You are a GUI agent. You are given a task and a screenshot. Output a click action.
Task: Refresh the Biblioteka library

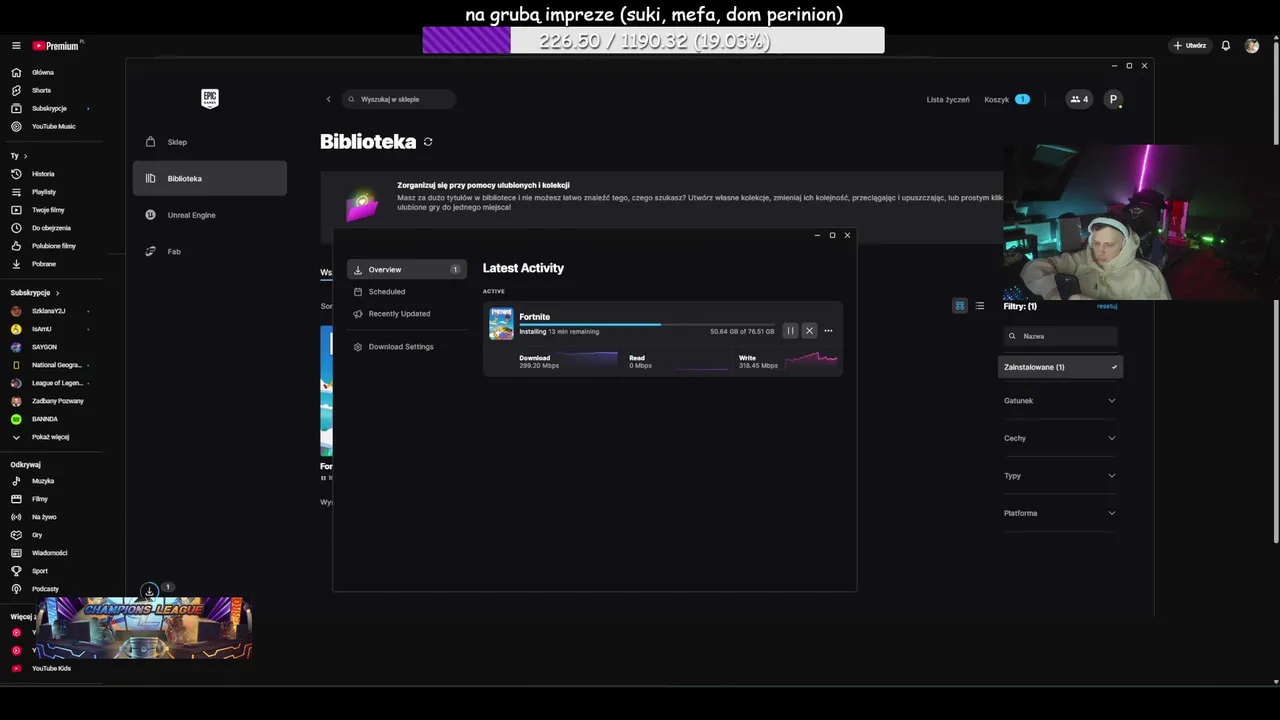428,142
